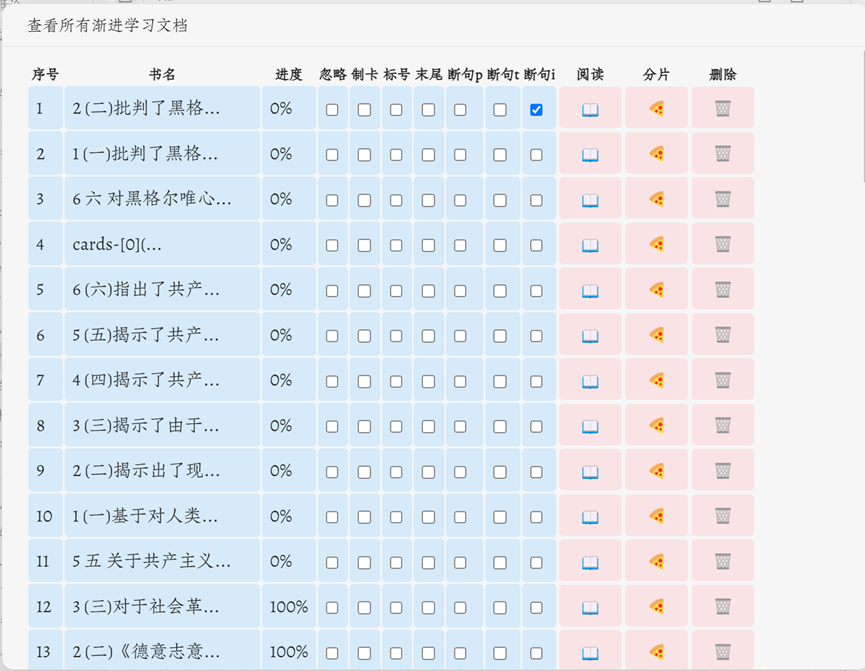Screen dimensions: 865x671
Task: Click the 书名 column header
Action: pyautogui.click(x=162, y=74)
